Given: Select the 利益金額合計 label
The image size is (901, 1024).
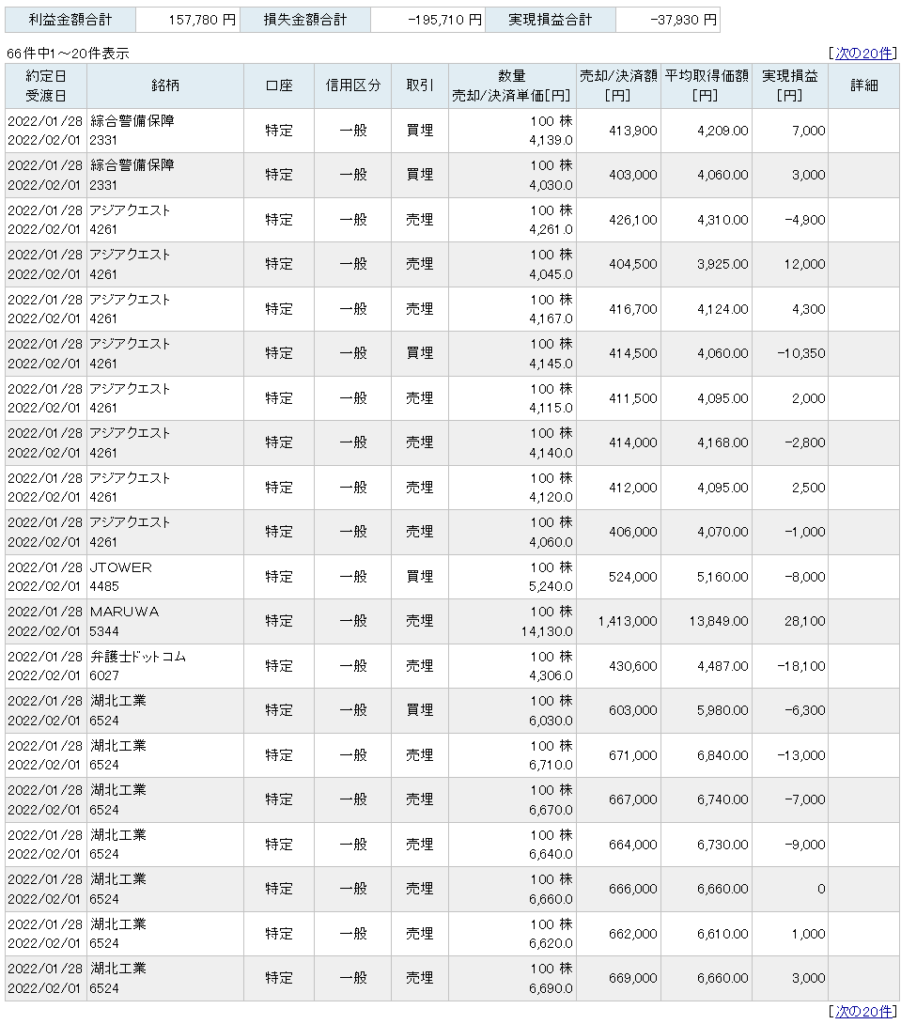Looking at the screenshot, I should [x=70, y=20].
